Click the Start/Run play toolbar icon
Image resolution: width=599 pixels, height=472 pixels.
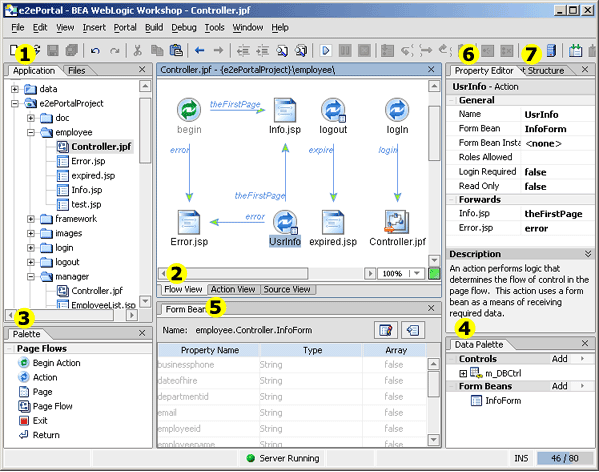coord(325,50)
